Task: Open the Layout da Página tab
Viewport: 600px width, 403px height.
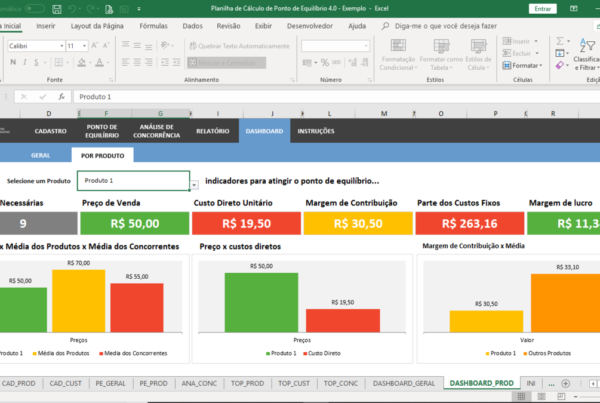Action: click(x=97, y=26)
